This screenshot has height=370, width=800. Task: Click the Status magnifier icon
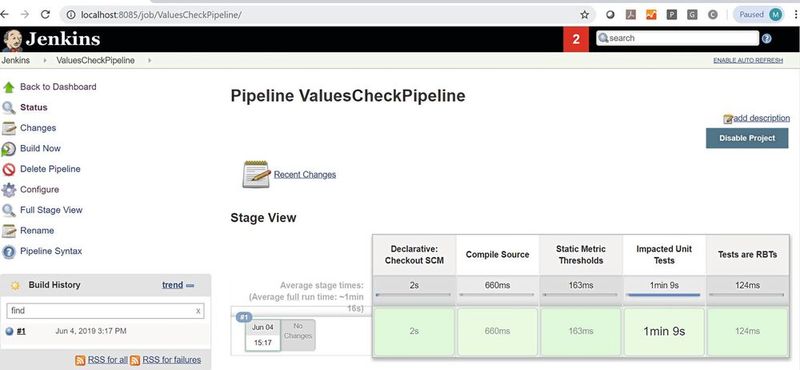pyautogui.click(x=9, y=108)
